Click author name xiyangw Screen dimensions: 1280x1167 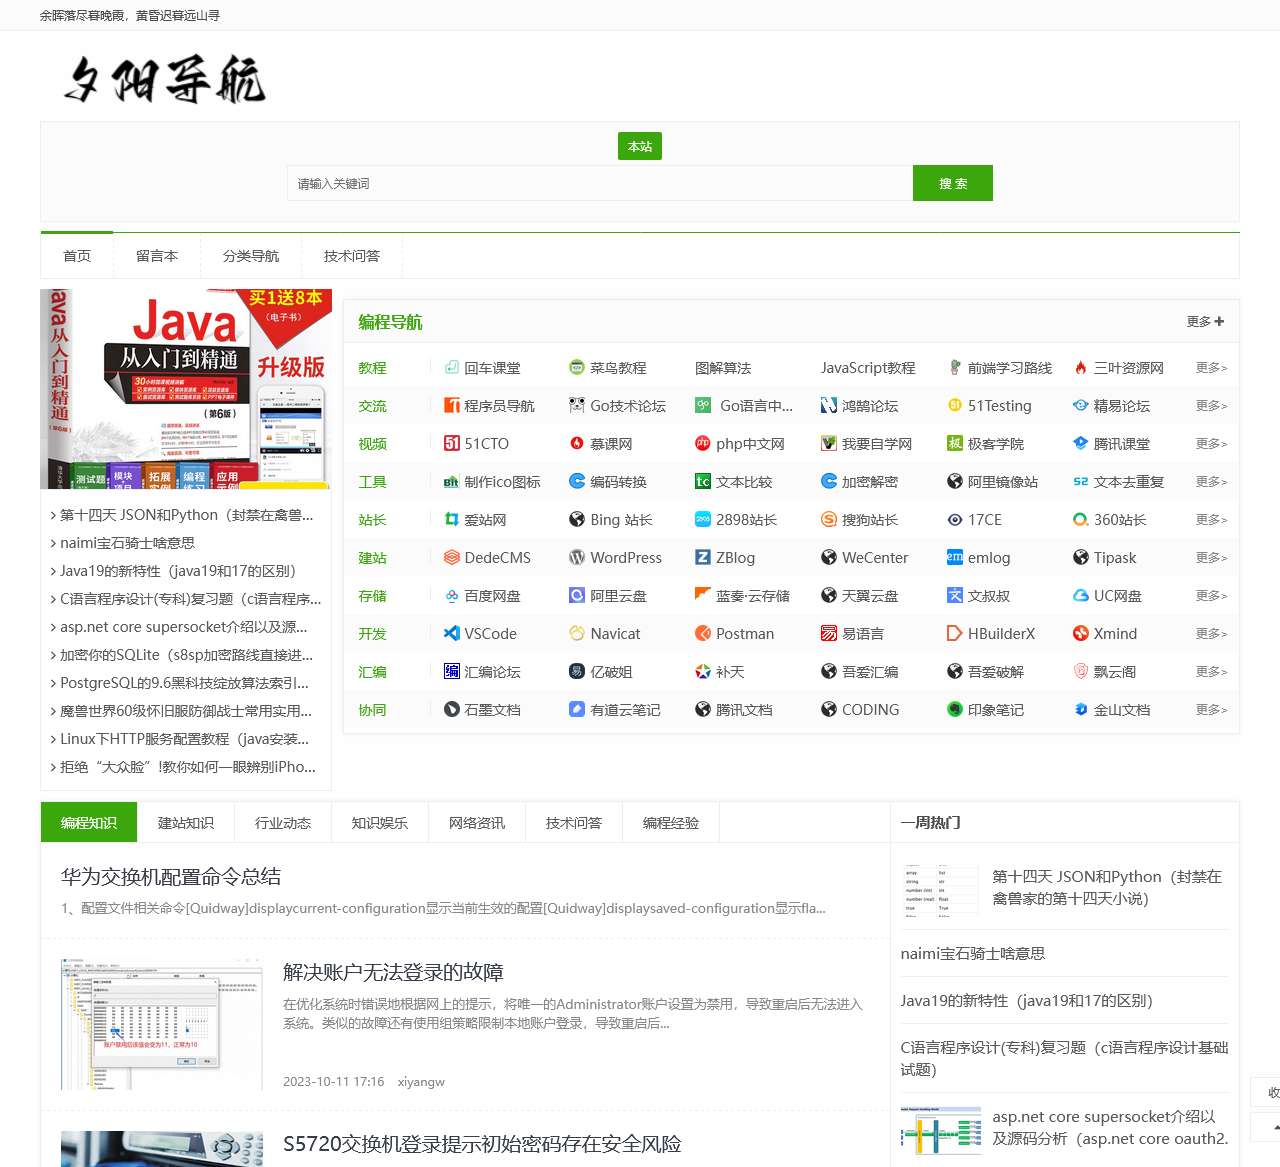[x=421, y=1082]
